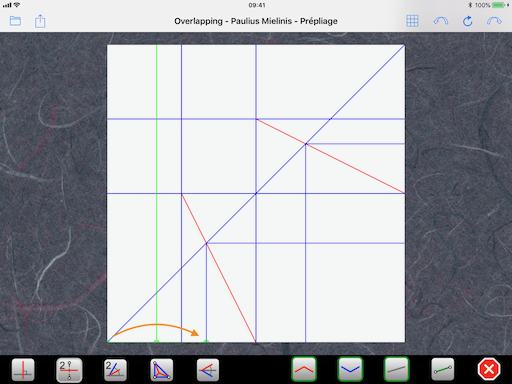512x384 pixels.
Task: Select the angle bisector tool
Action: (115, 369)
